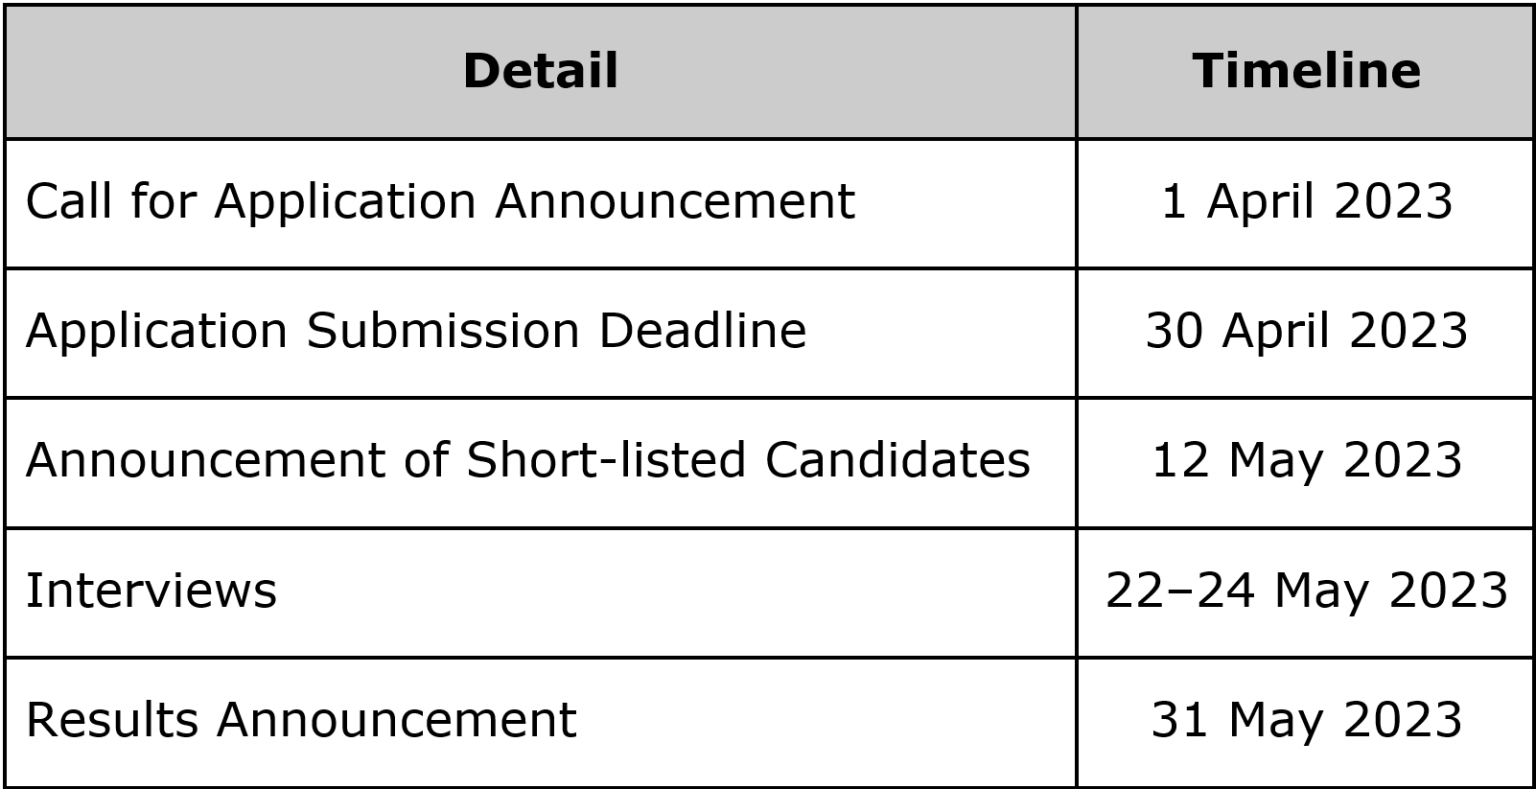
Task: Select the 30 April 2023 date cell
Action: point(1306,332)
